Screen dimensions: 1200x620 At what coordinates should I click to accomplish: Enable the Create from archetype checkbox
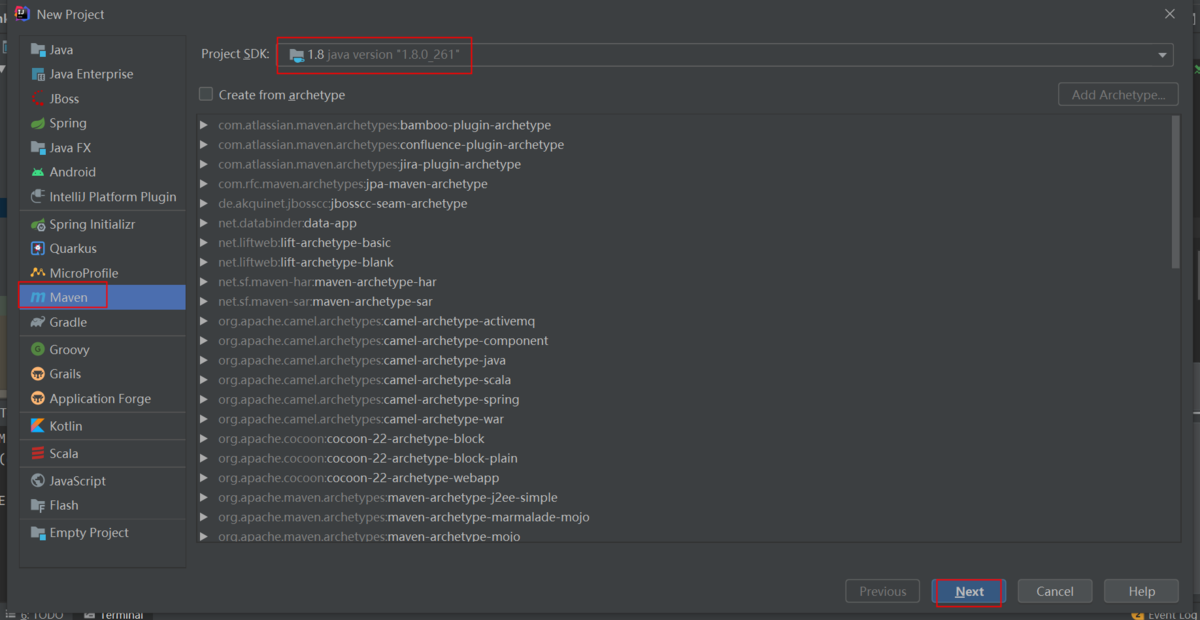(206, 94)
